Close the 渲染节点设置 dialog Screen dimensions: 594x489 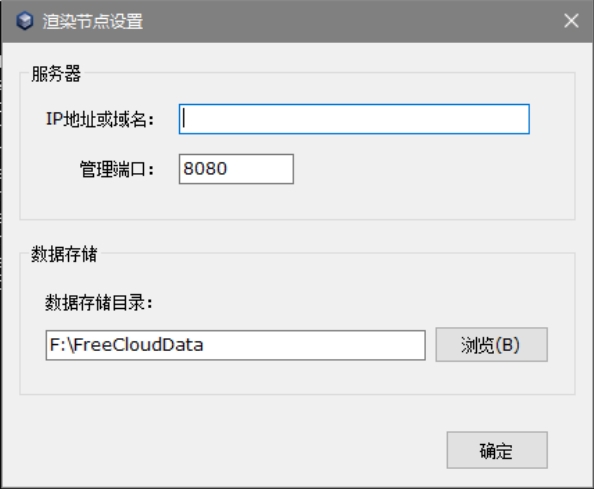tap(571, 21)
